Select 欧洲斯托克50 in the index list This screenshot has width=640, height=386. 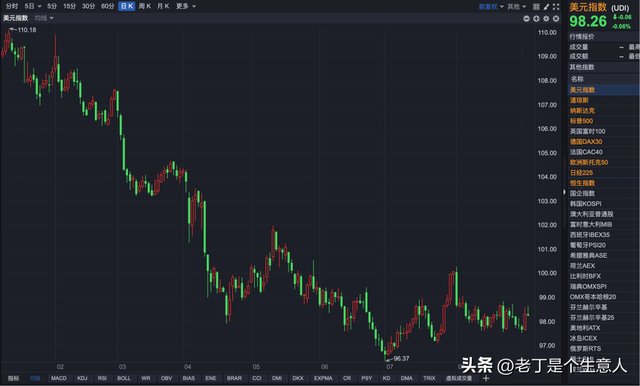pyautogui.click(x=604, y=162)
